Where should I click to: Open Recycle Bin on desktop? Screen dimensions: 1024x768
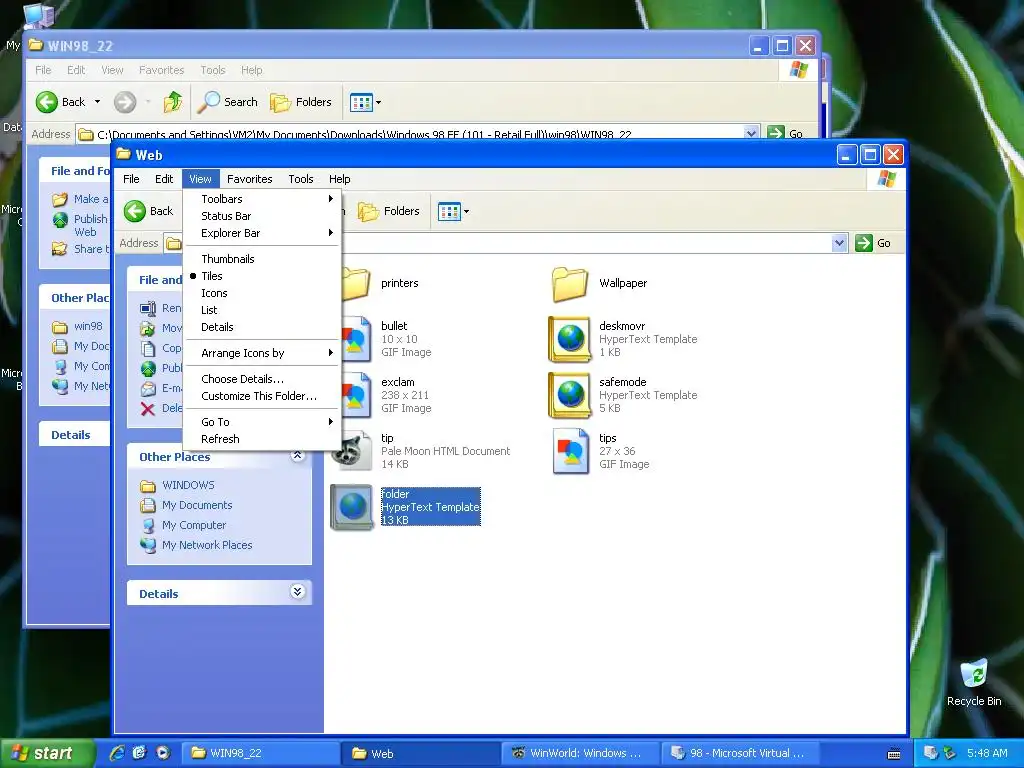974,683
